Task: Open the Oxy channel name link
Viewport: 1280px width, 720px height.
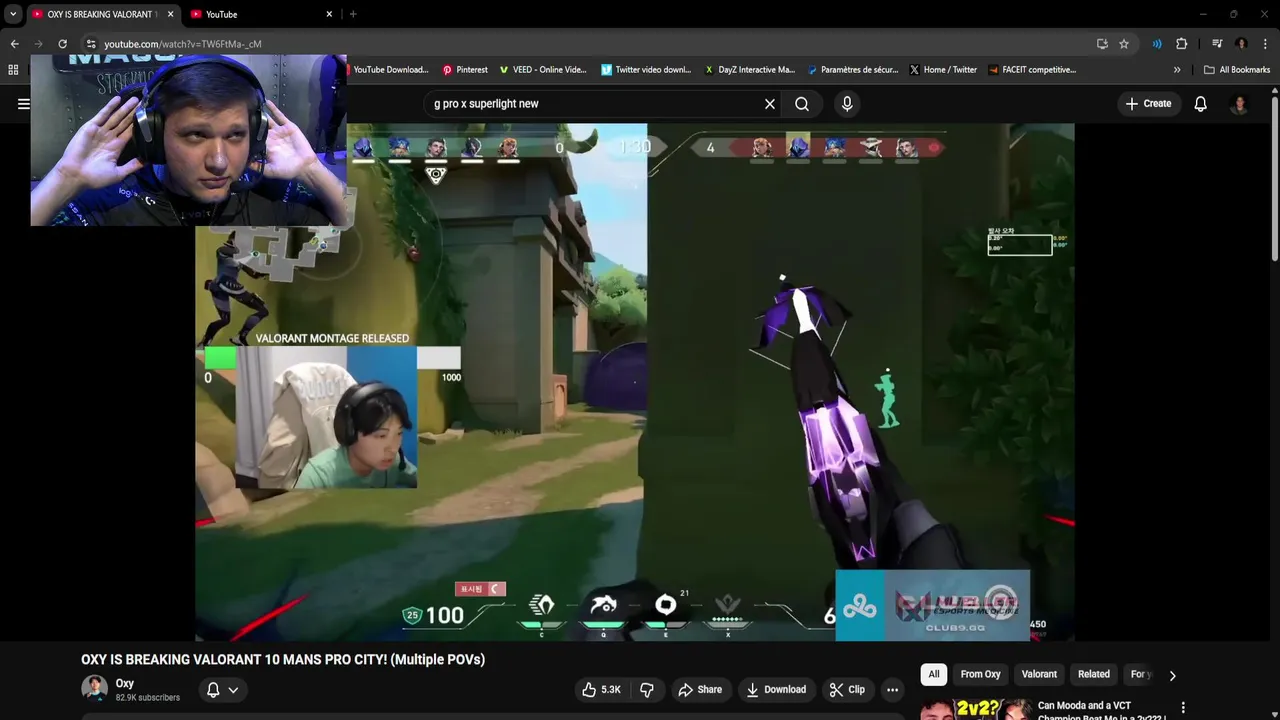Action: 125,683
